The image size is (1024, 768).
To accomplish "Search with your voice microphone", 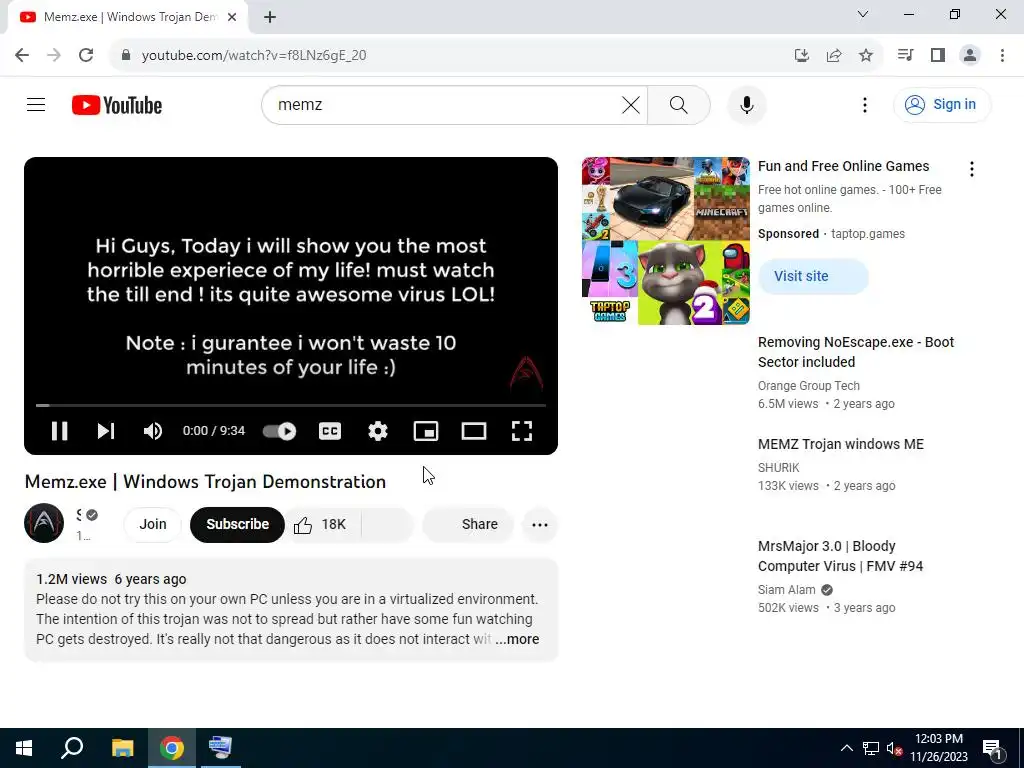I will click(746, 104).
